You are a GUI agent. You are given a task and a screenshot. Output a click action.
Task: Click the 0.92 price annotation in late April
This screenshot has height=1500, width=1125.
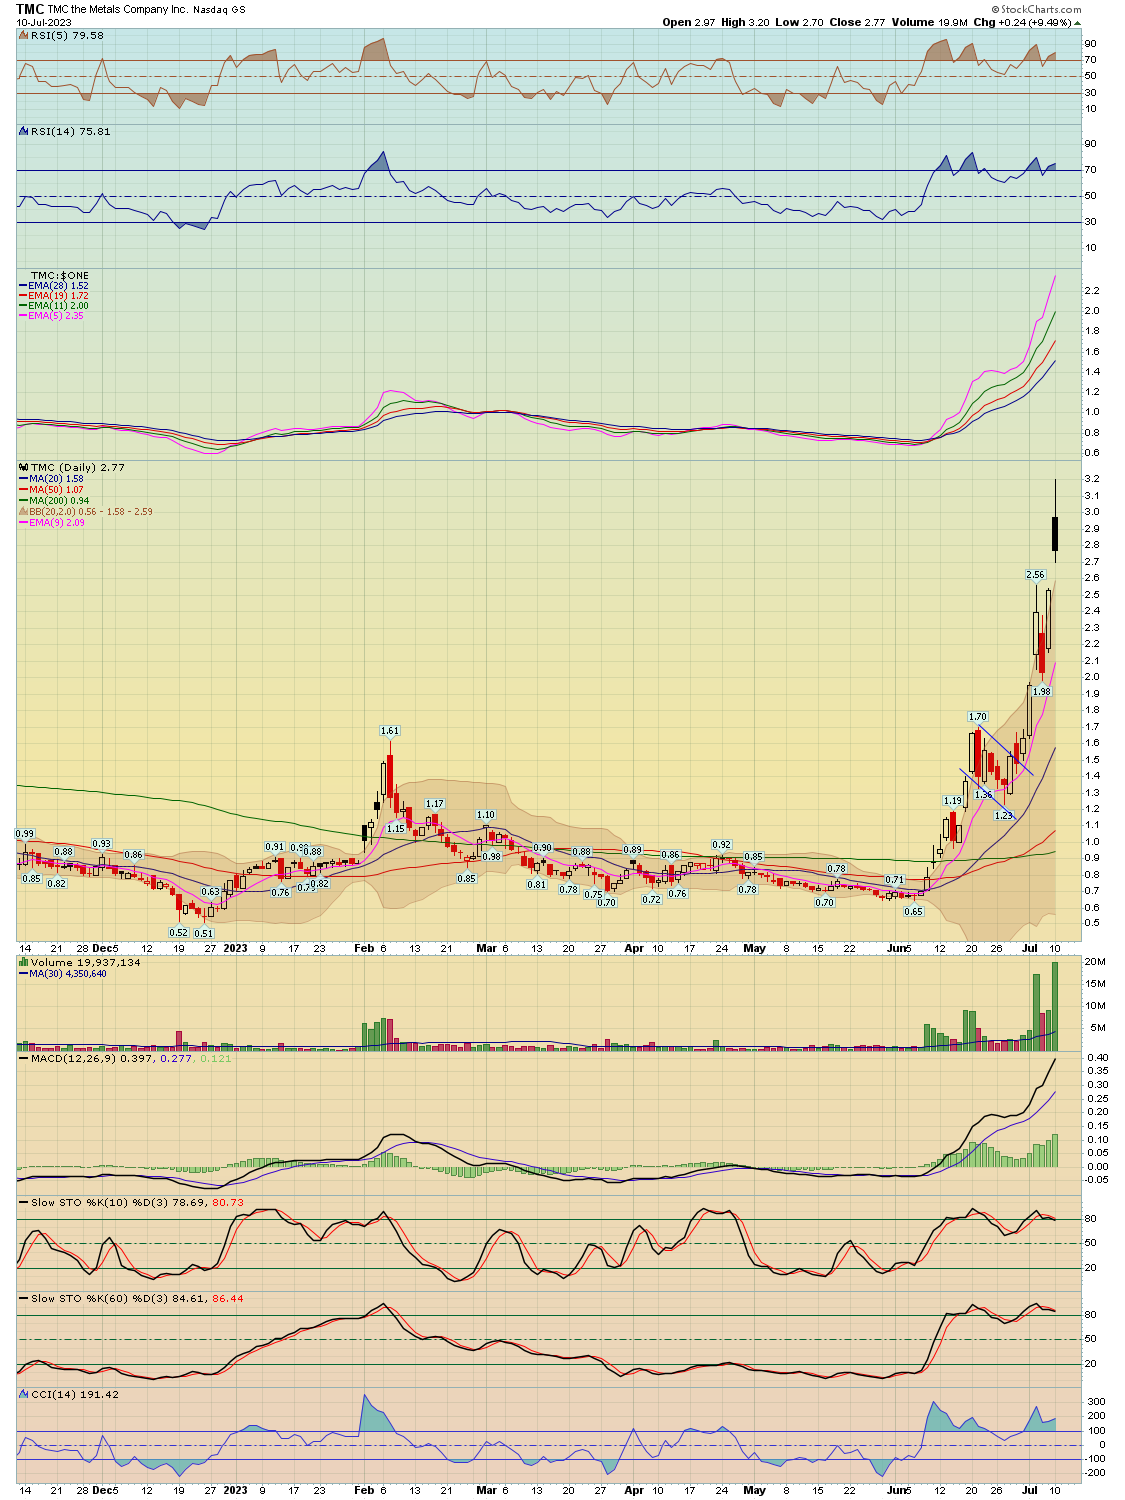coord(722,845)
